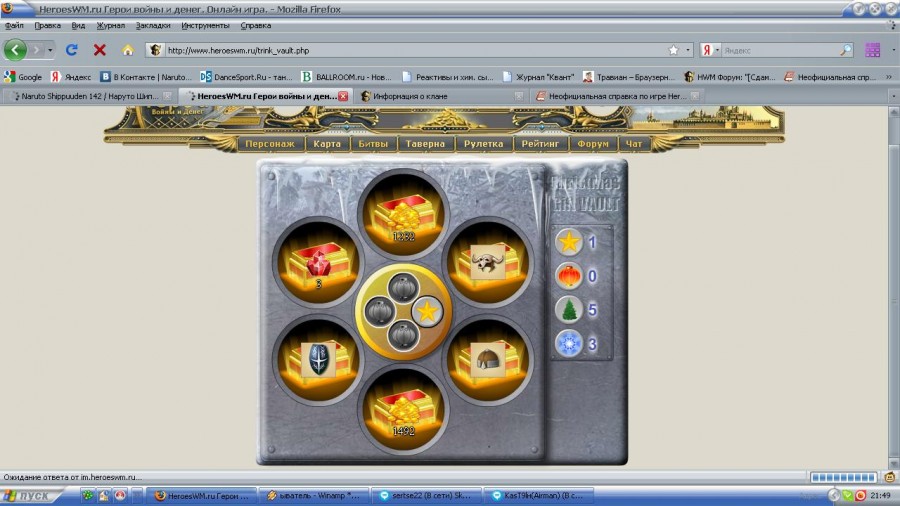Close the HeroesWM.ru tab with red X
Viewport: 900px width, 506px height.
coord(343,96)
